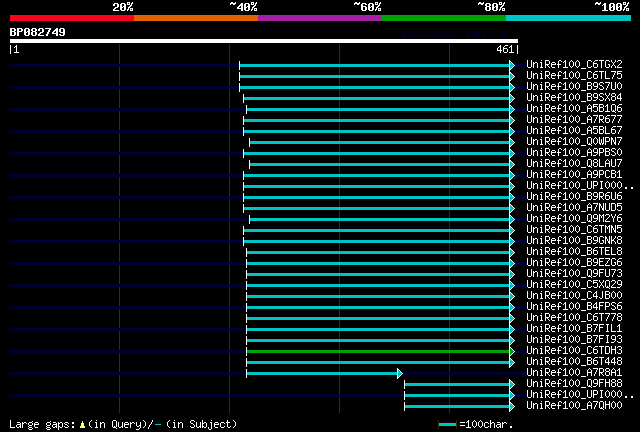The image size is (640, 432).
Task: Open hit UniRef100_A5B1Q6 label
Action: coord(574,108)
